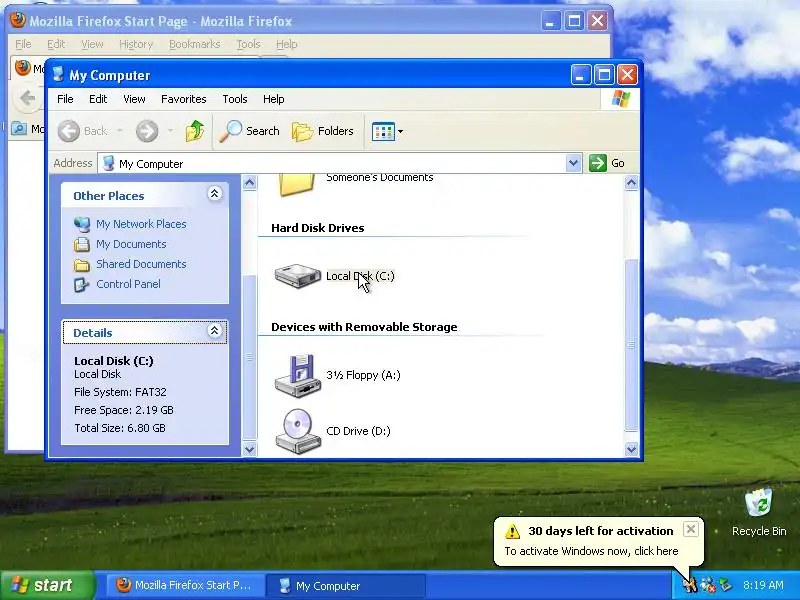Click the Forward arrow in My Computer
This screenshot has width=800, height=600.
[x=147, y=131]
